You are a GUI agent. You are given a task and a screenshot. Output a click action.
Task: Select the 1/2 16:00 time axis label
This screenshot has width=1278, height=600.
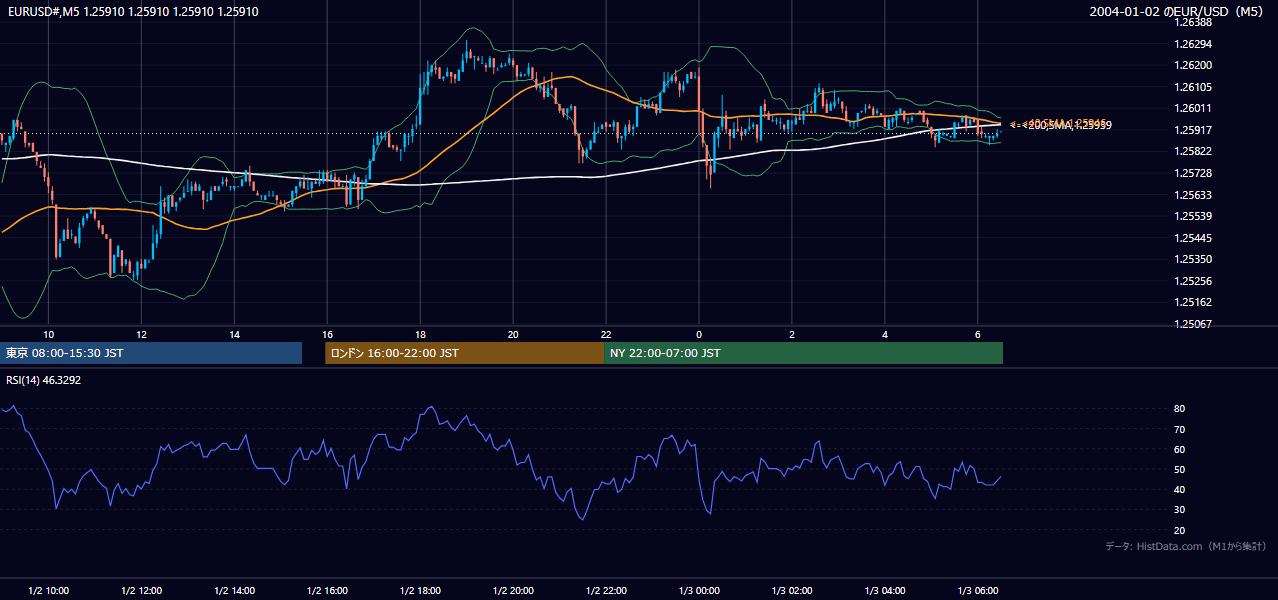[327, 591]
